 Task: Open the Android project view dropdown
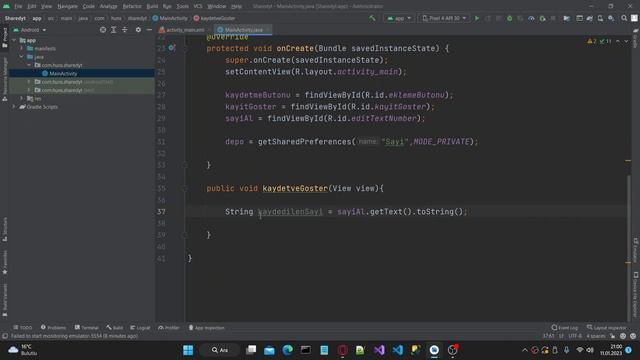point(29,30)
